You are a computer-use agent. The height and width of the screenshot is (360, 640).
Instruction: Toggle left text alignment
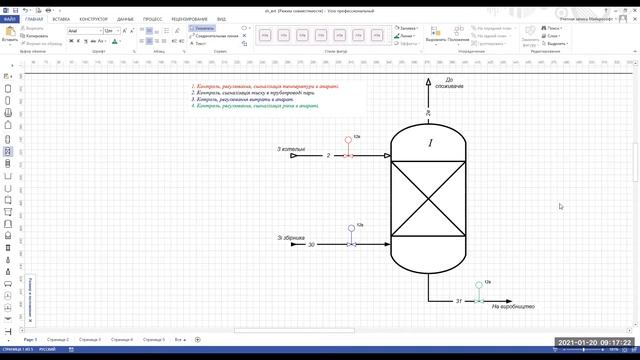point(142,41)
